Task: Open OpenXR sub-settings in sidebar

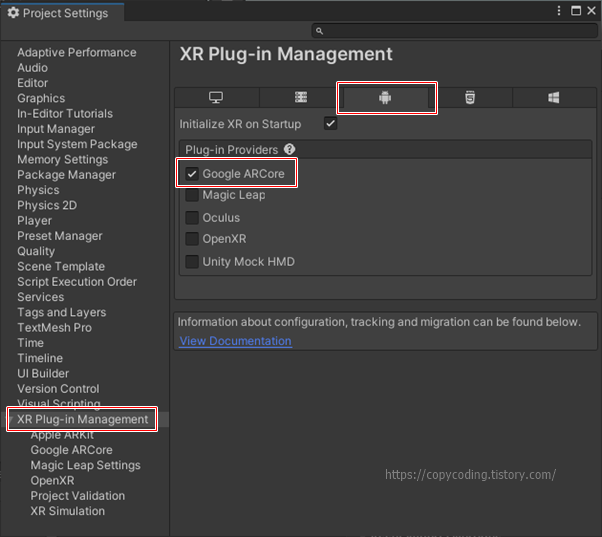Action: [x=53, y=481]
